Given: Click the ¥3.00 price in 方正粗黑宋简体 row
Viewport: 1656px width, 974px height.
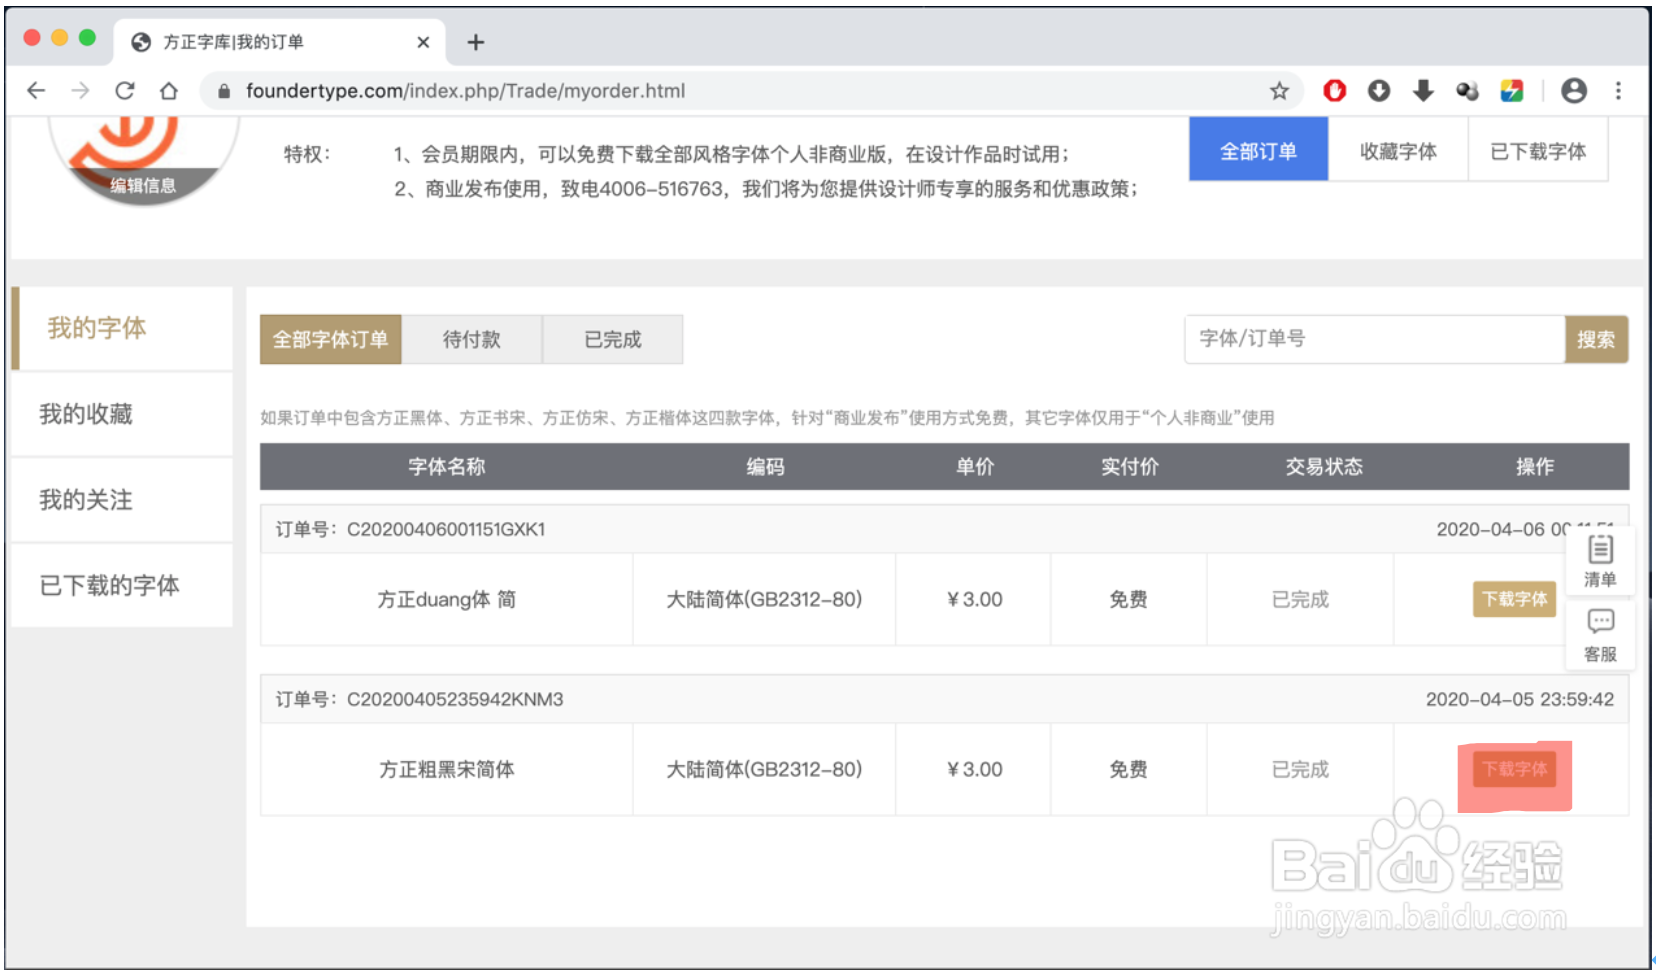Looking at the screenshot, I should [x=974, y=769].
